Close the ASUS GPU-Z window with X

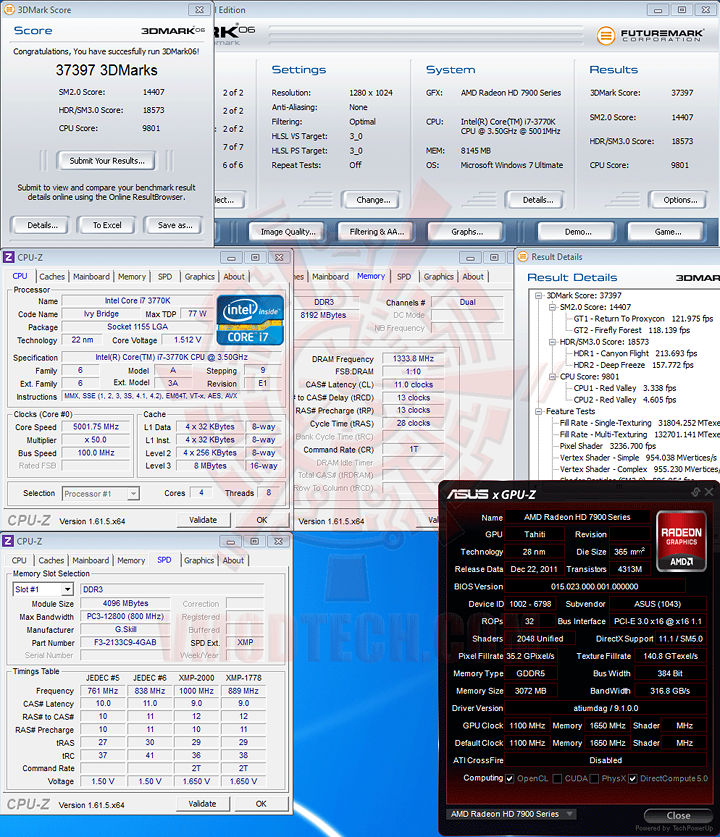coord(709,492)
